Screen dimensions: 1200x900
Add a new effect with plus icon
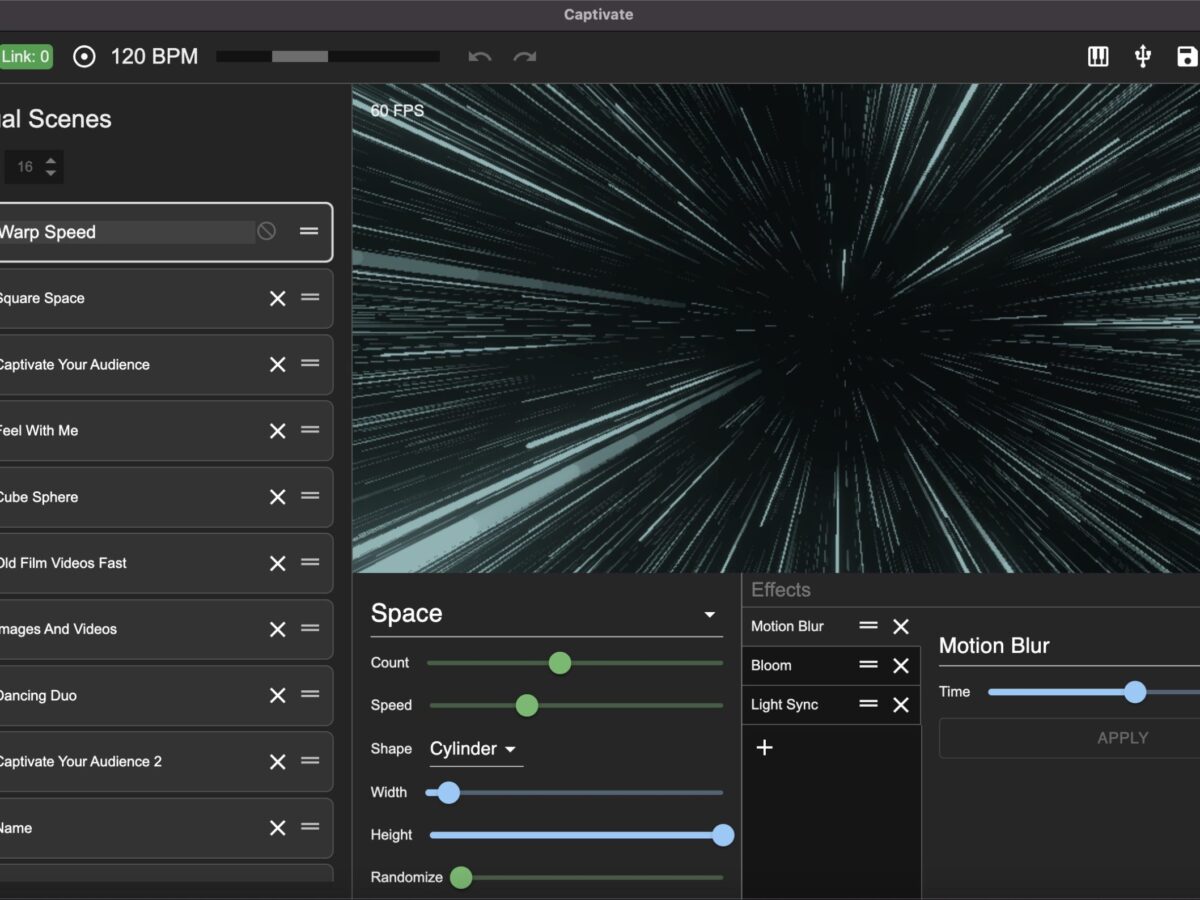click(765, 747)
